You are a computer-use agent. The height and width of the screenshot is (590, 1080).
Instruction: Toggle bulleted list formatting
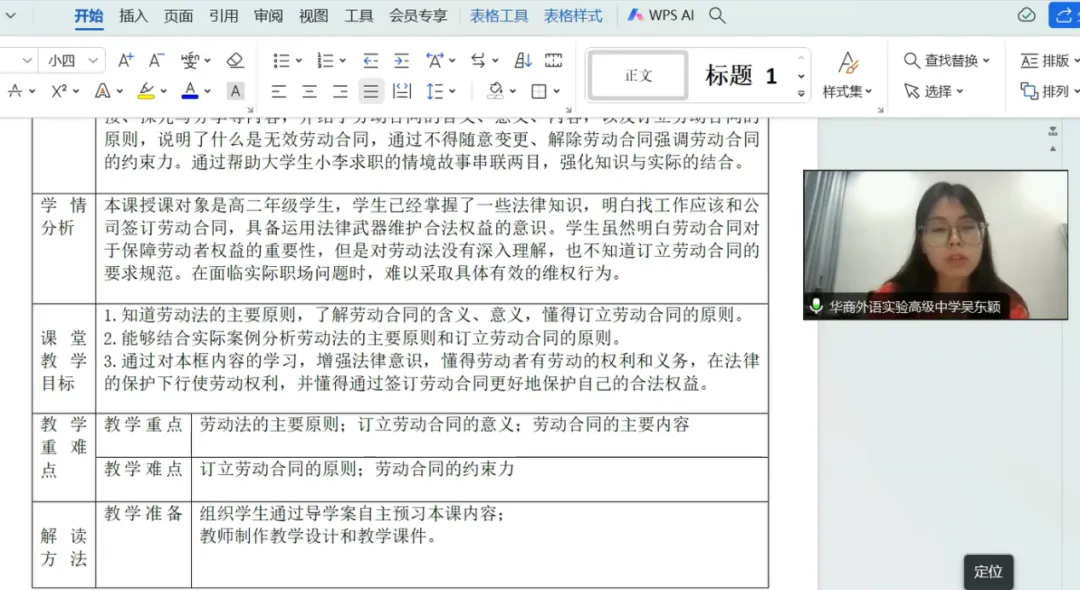(281, 60)
